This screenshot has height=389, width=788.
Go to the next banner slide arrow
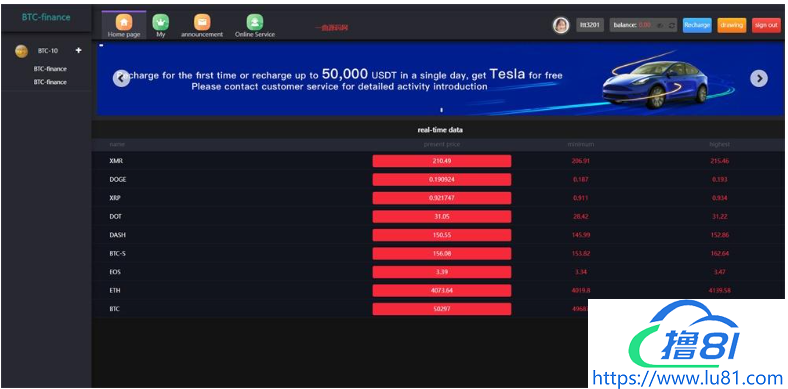click(759, 78)
